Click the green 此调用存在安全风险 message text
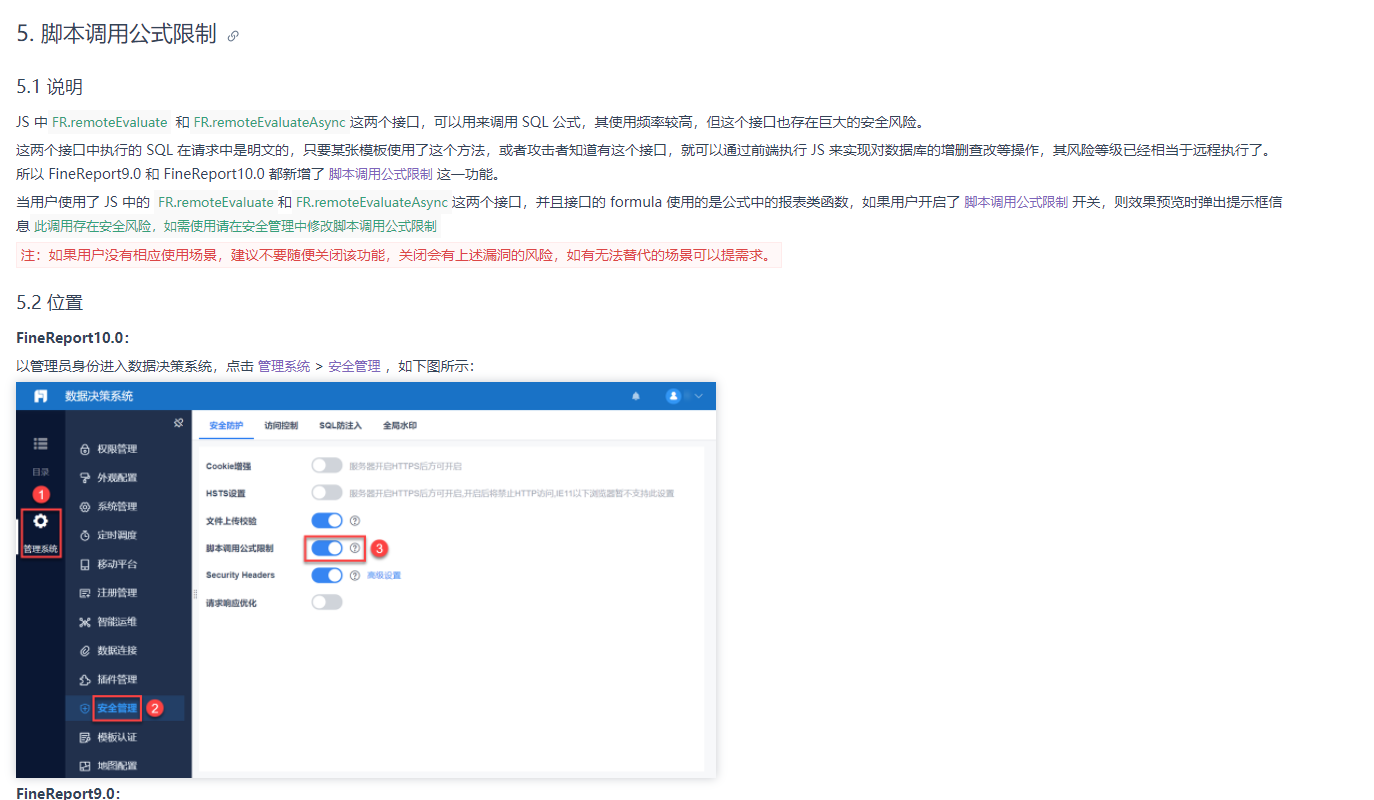Screen dimensions: 1374x800 point(235,226)
